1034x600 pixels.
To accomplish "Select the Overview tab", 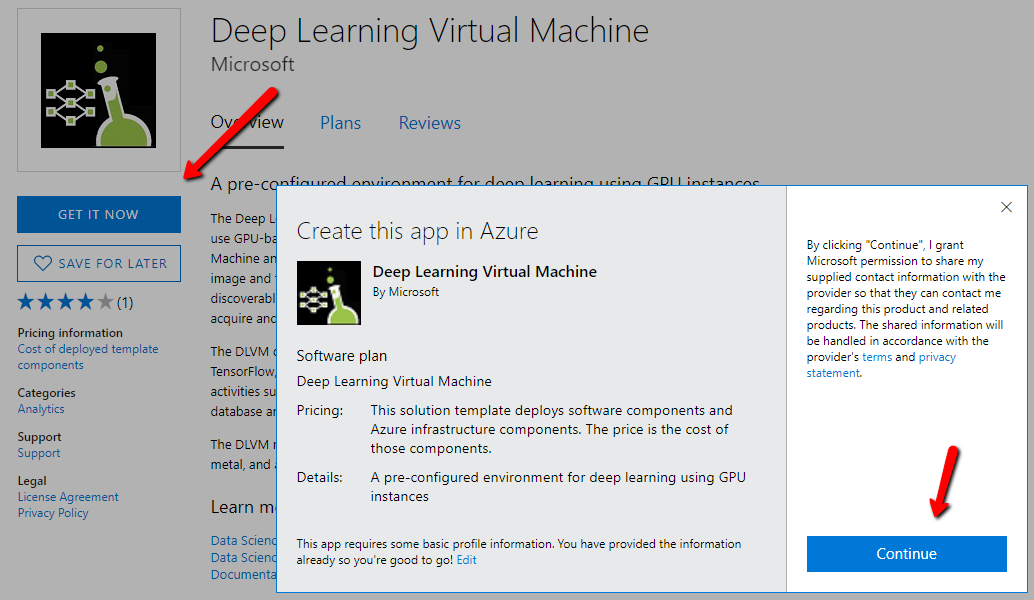I will tap(247, 123).
